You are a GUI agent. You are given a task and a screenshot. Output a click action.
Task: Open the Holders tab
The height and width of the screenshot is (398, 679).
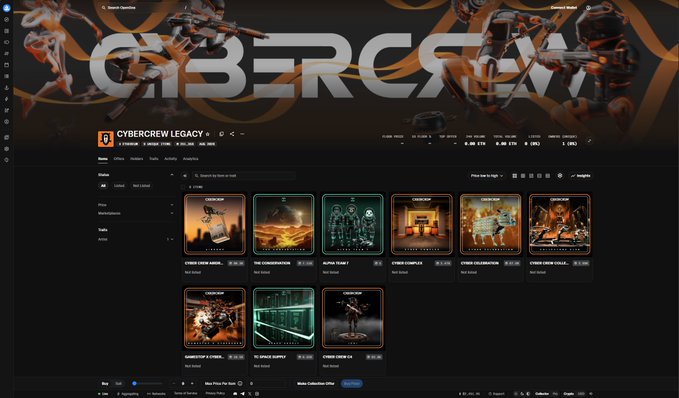[x=137, y=159]
